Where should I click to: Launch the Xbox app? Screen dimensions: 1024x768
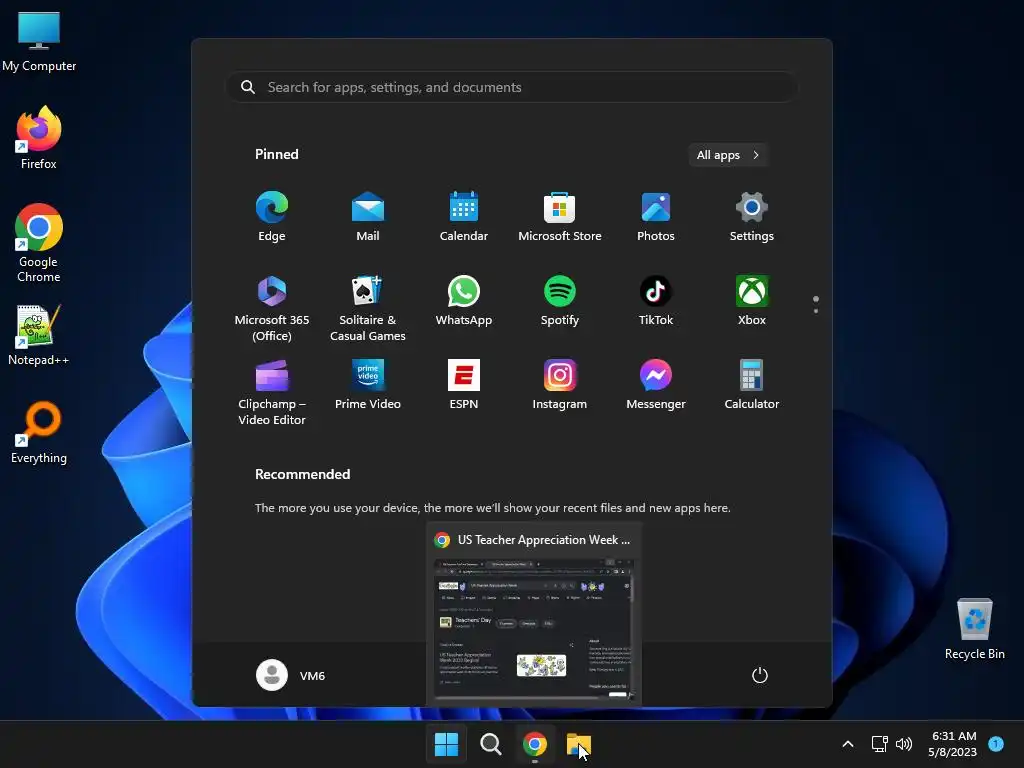(752, 300)
